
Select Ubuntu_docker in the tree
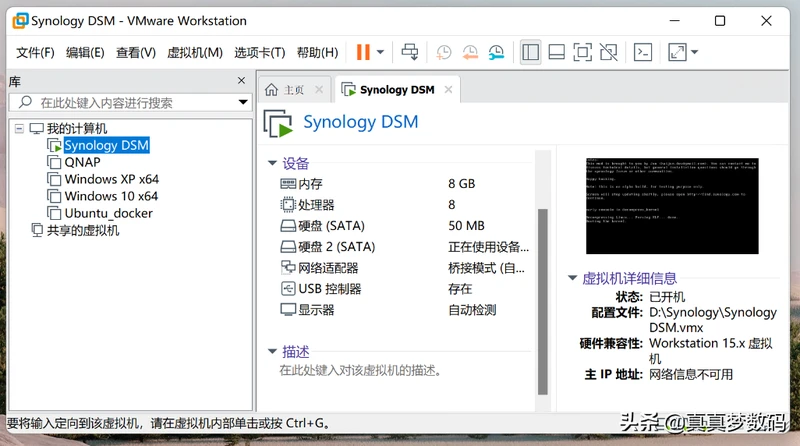tap(108, 213)
